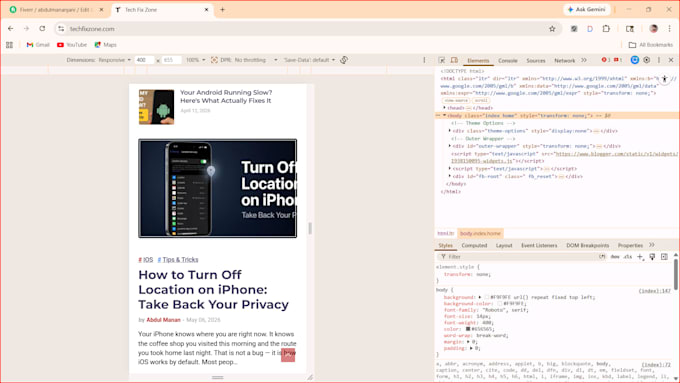The width and height of the screenshot is (680, 383).
Task: Open the Gmail bookmark
Action: (38, 45)
